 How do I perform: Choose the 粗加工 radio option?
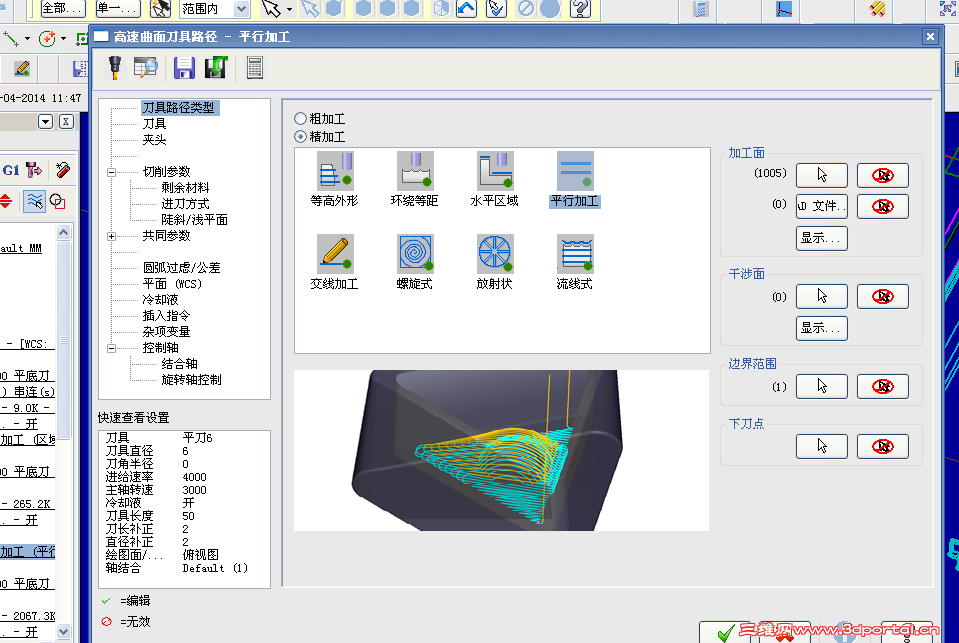[300, 115]
